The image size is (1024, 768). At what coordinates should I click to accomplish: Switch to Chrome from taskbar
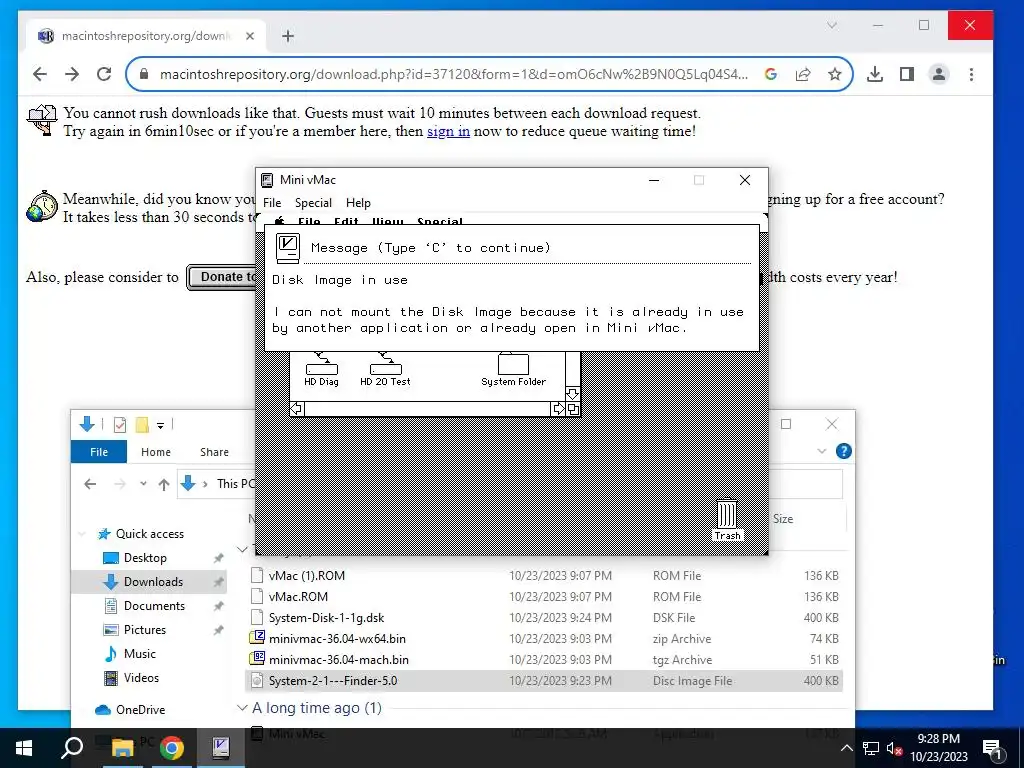172,748
